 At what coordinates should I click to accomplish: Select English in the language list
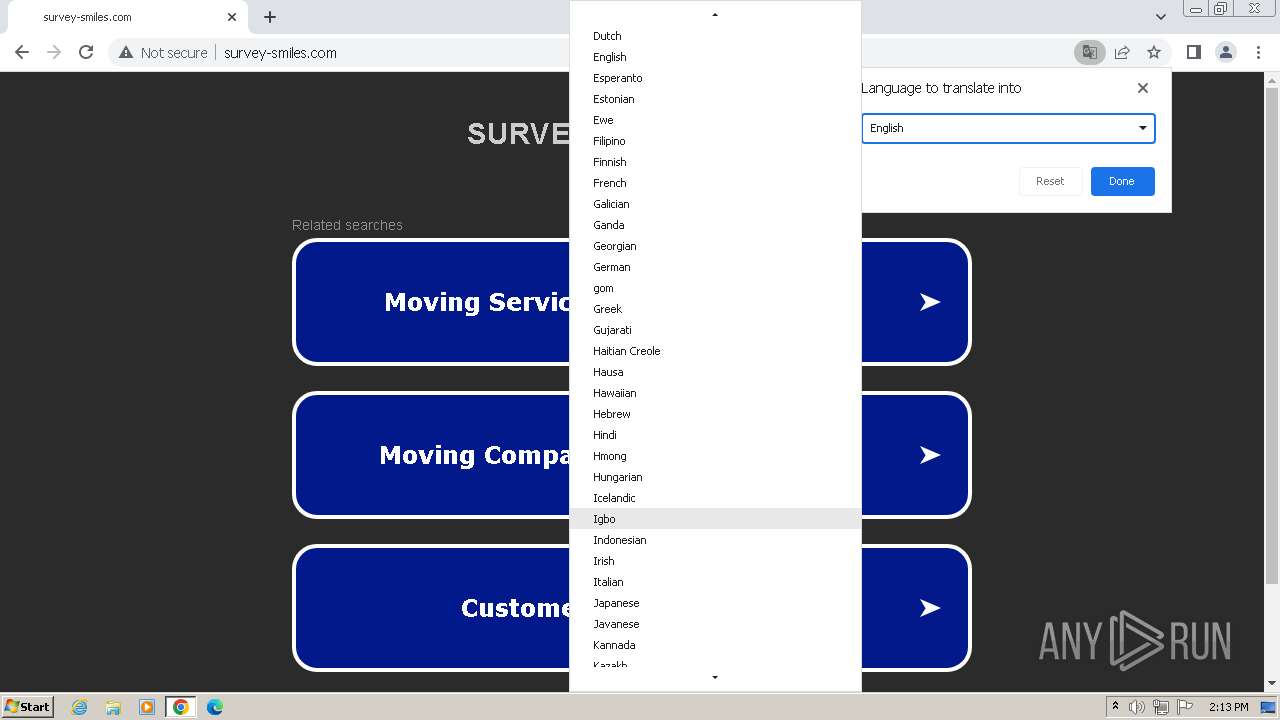click(x=715, y=57)
